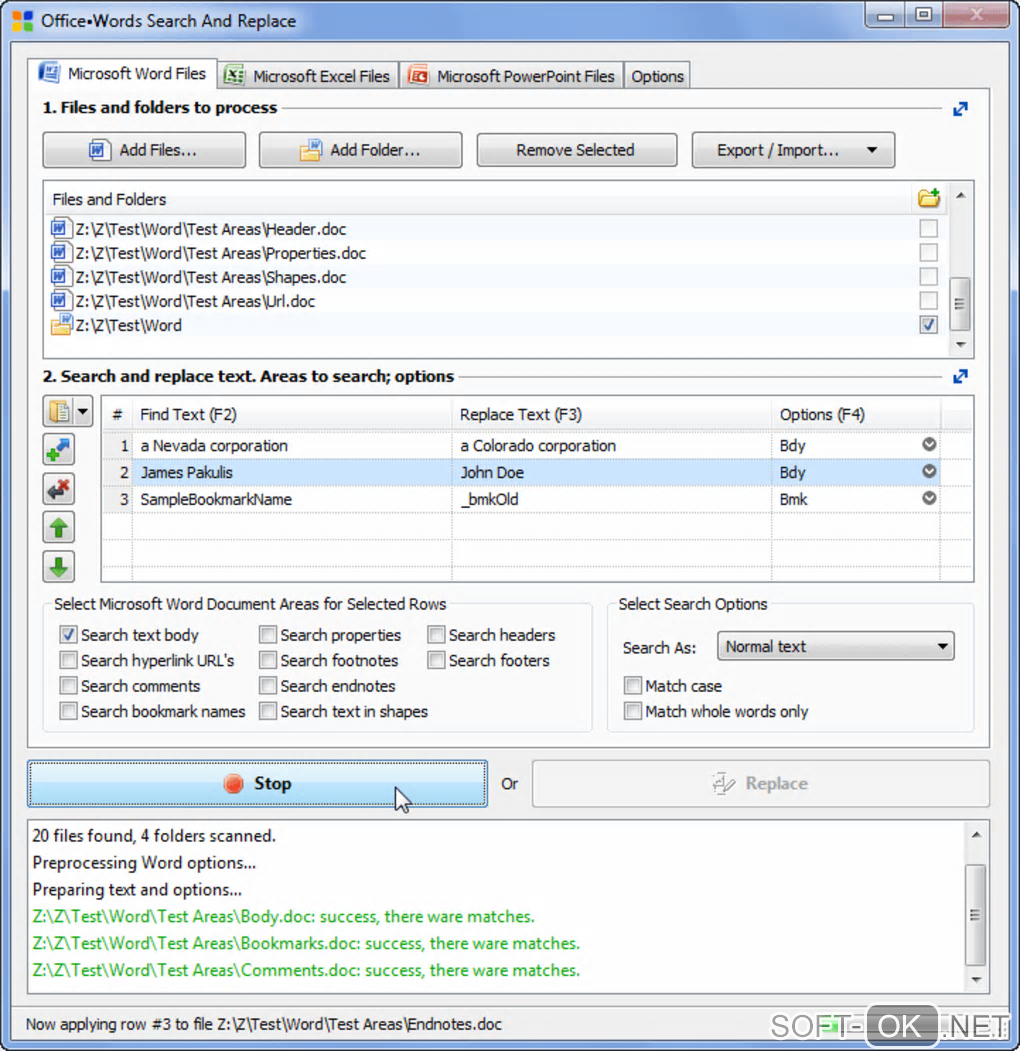Image resolution: width=1020 pixels, height=1051 pixels.
Task: Uncheck the Z:\Z\Test\Word folder checkbox
Action: 928,325
